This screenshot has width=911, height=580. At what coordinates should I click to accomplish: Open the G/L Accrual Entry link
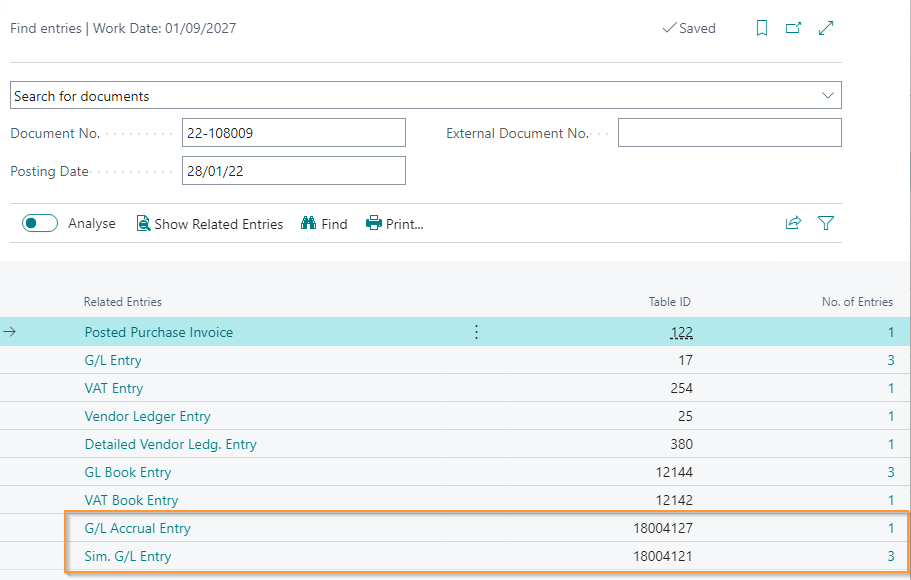pos(138,528)
